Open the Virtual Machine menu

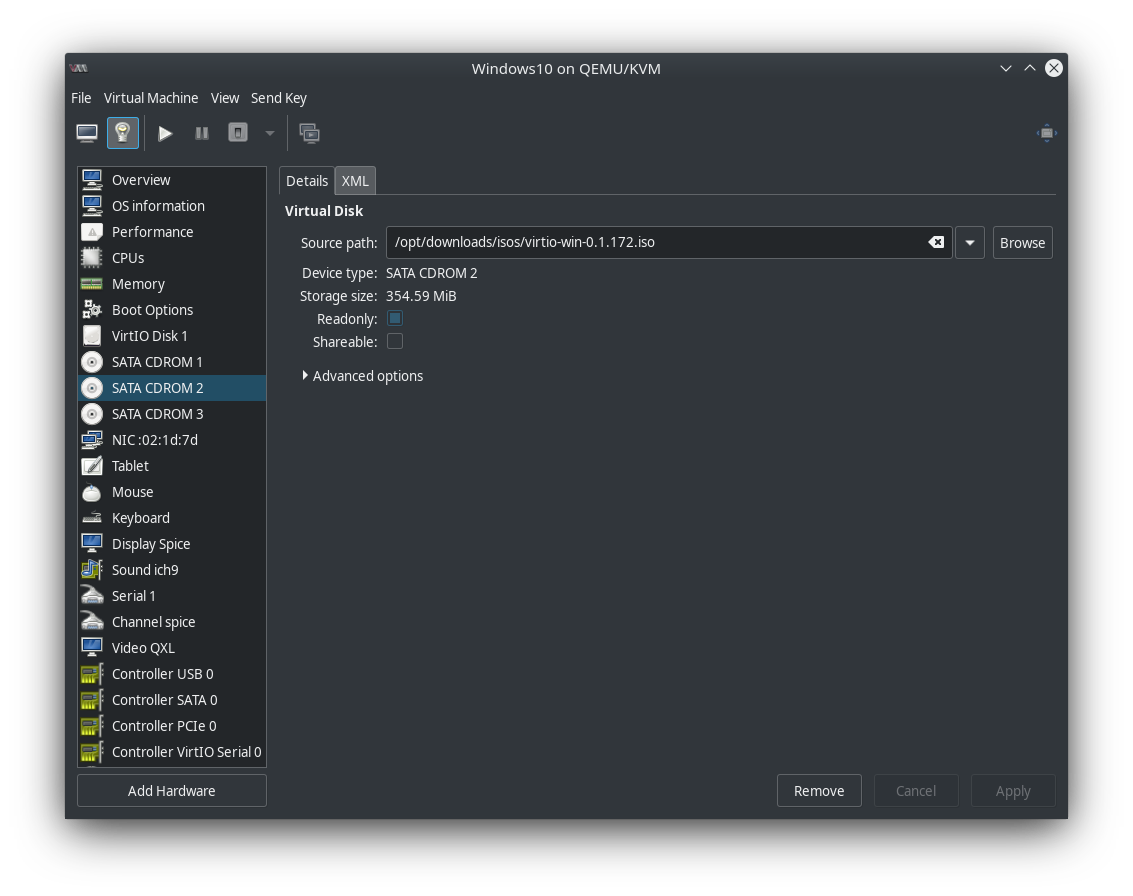pyautogui.click(x=151, y=98)
